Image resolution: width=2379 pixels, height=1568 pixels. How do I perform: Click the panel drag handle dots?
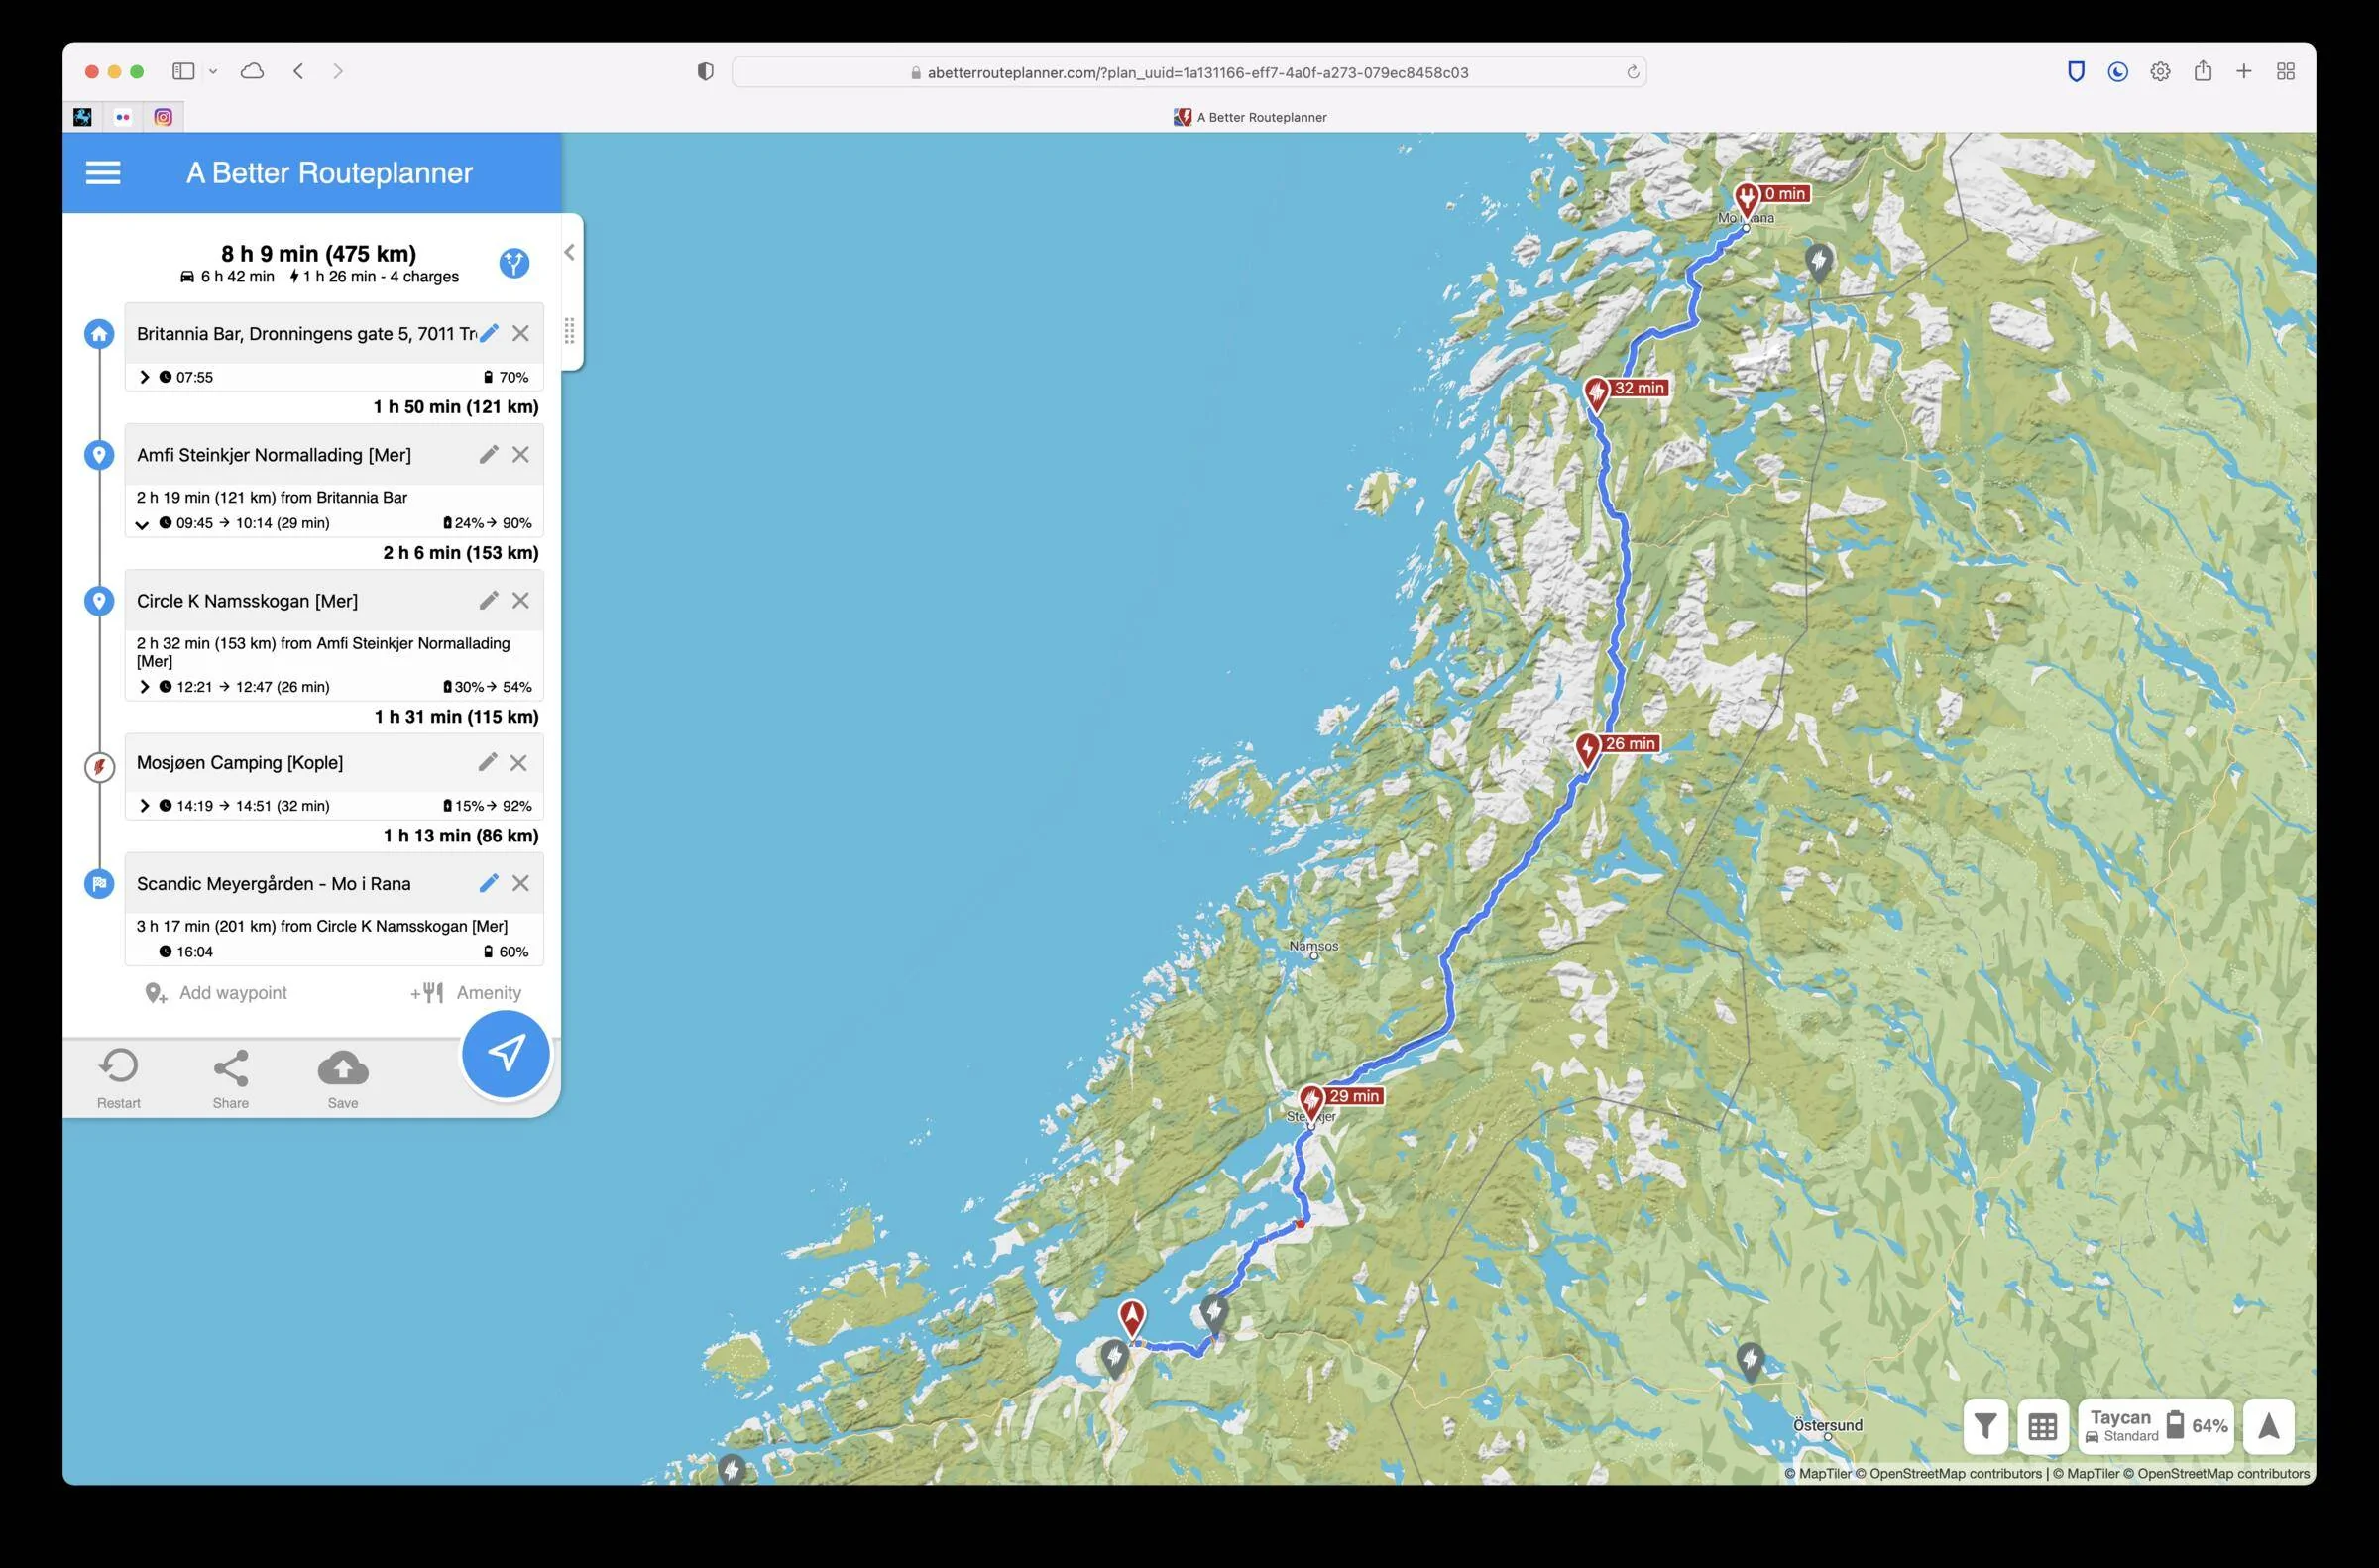coord(569,330)
